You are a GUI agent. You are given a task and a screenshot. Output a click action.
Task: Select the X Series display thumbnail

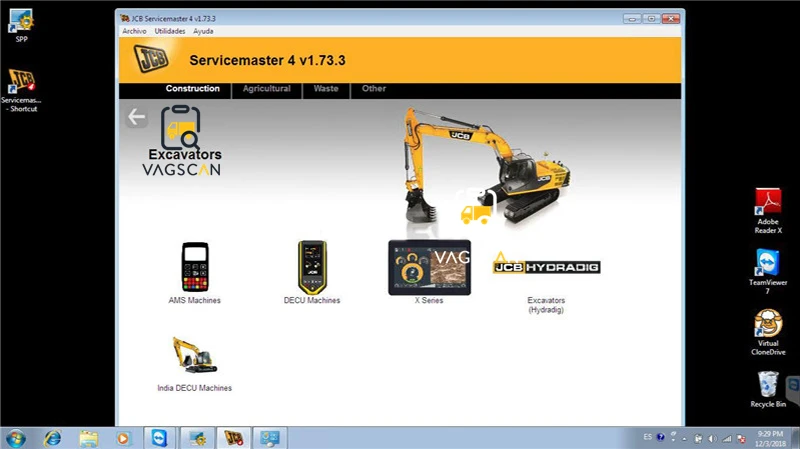(429, 267)
